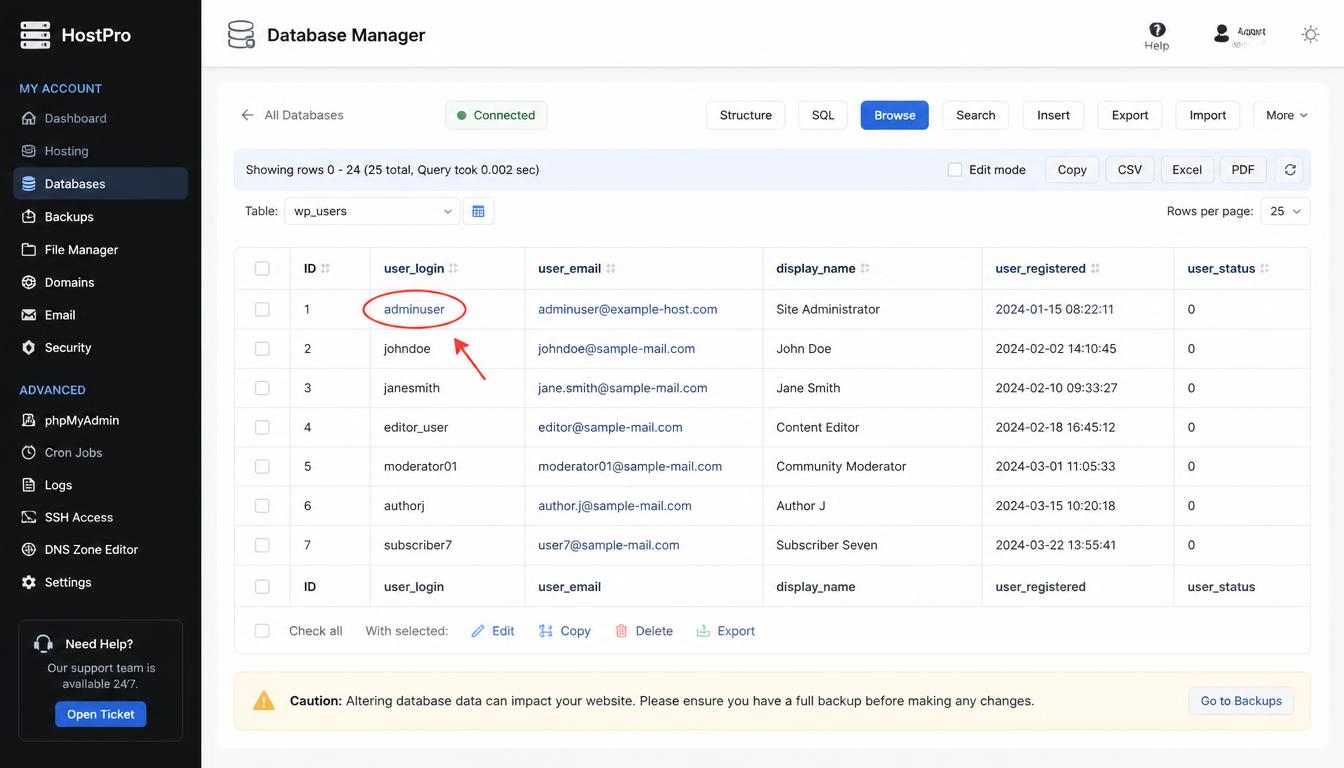The image size is (1344, 768).
Task: Open the Insert tab
Action: (1054, 115)
